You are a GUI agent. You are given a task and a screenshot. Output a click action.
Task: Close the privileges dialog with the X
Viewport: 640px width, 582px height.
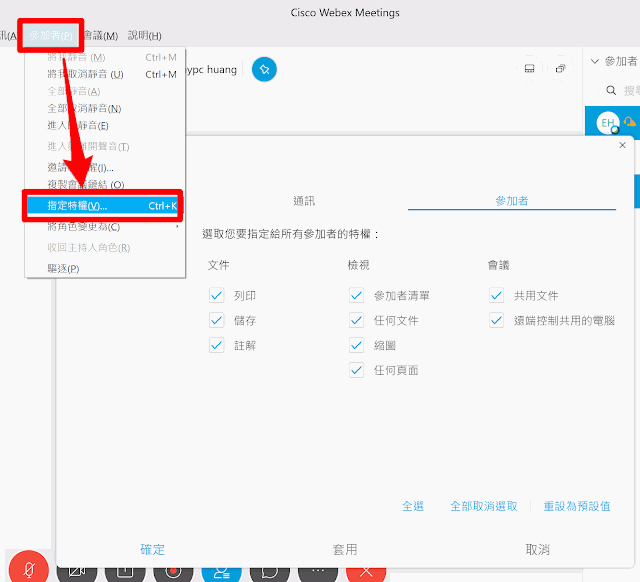click(622, 145)
